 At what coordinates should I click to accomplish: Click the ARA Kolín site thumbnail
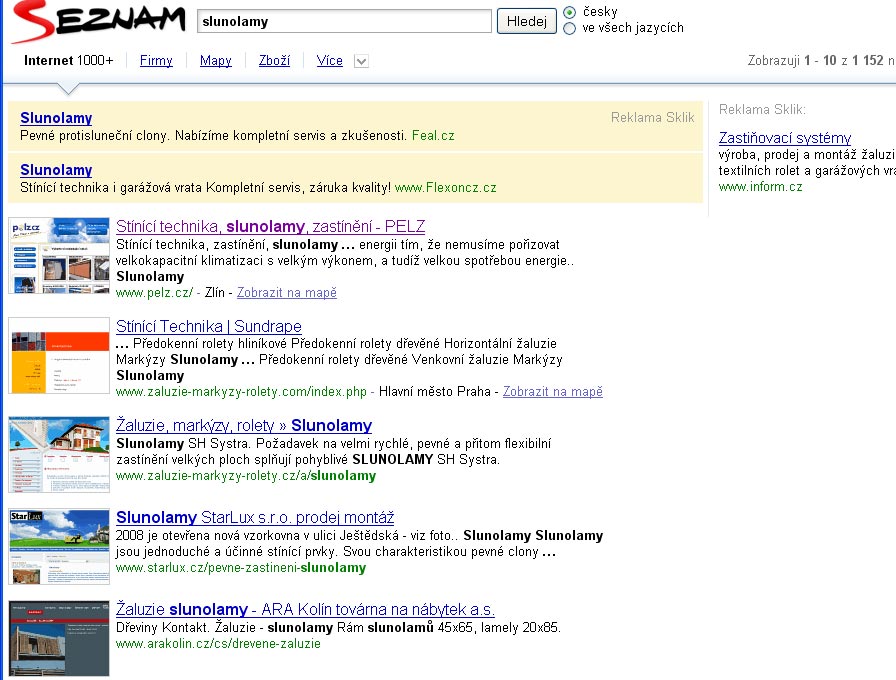pos(59,638)
